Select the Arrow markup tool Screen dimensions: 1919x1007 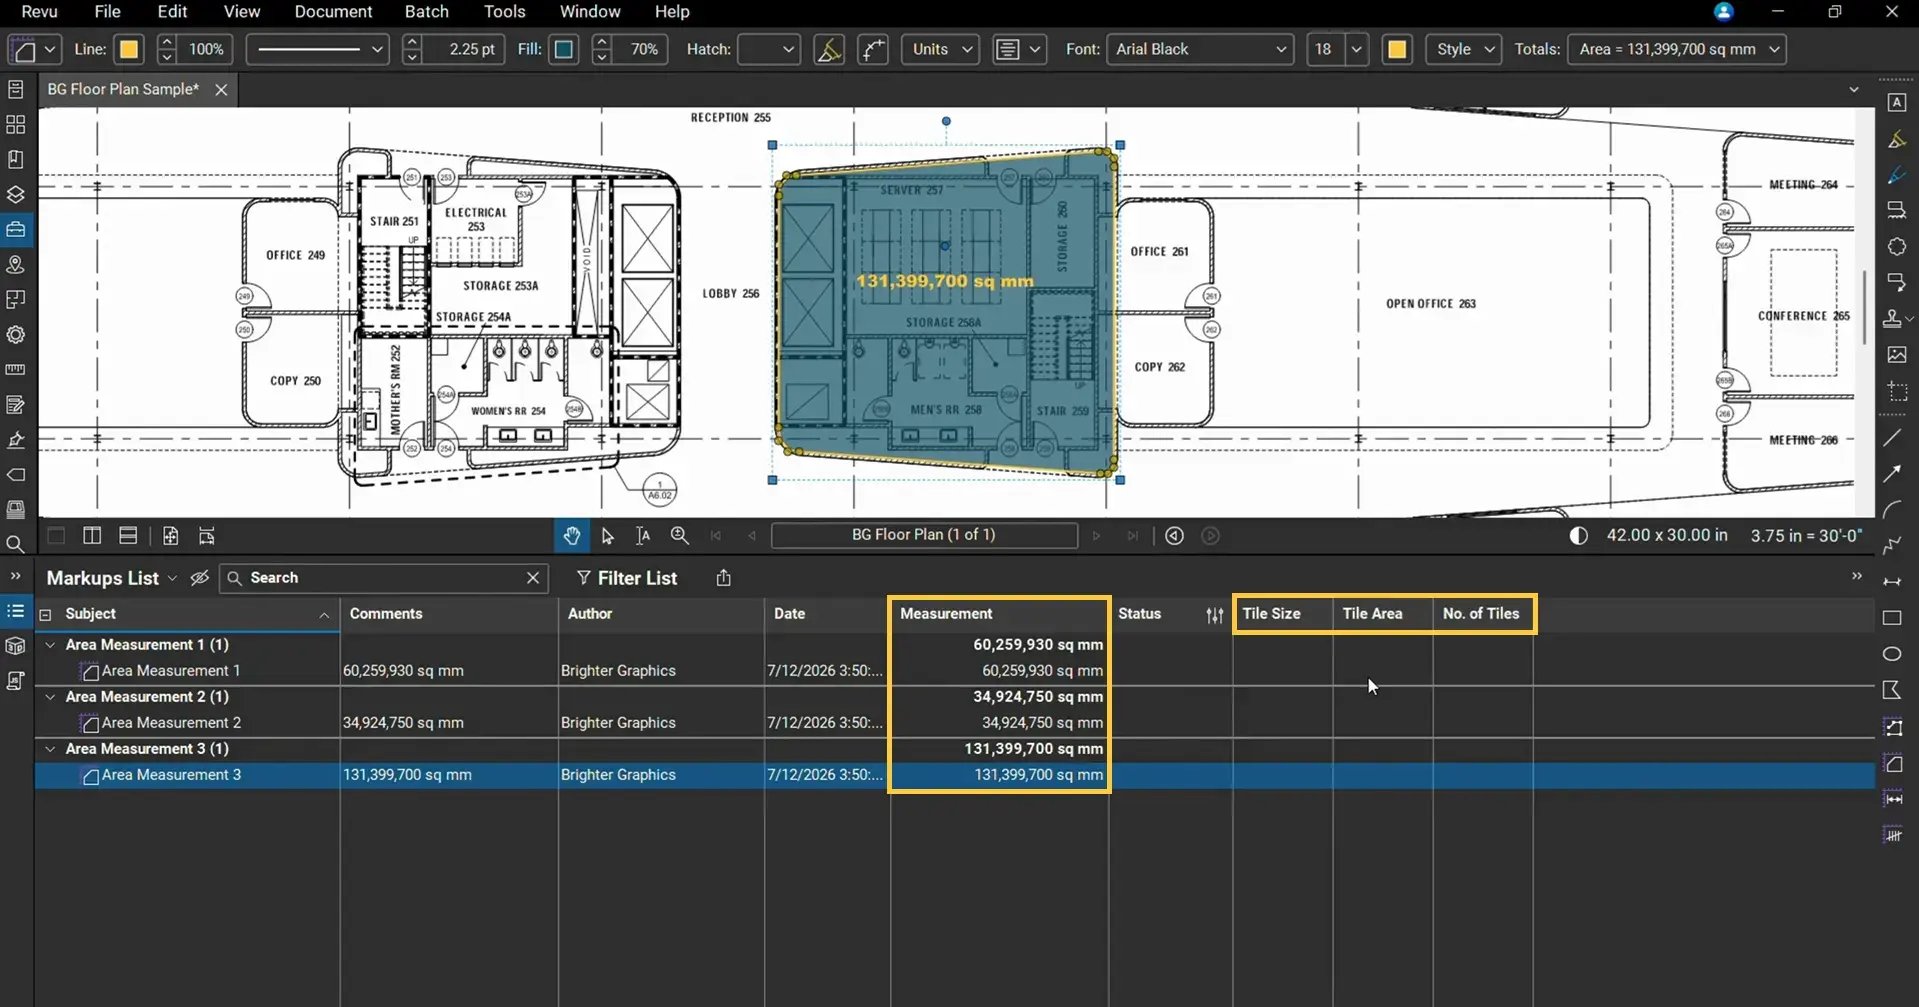[1892, 474]
